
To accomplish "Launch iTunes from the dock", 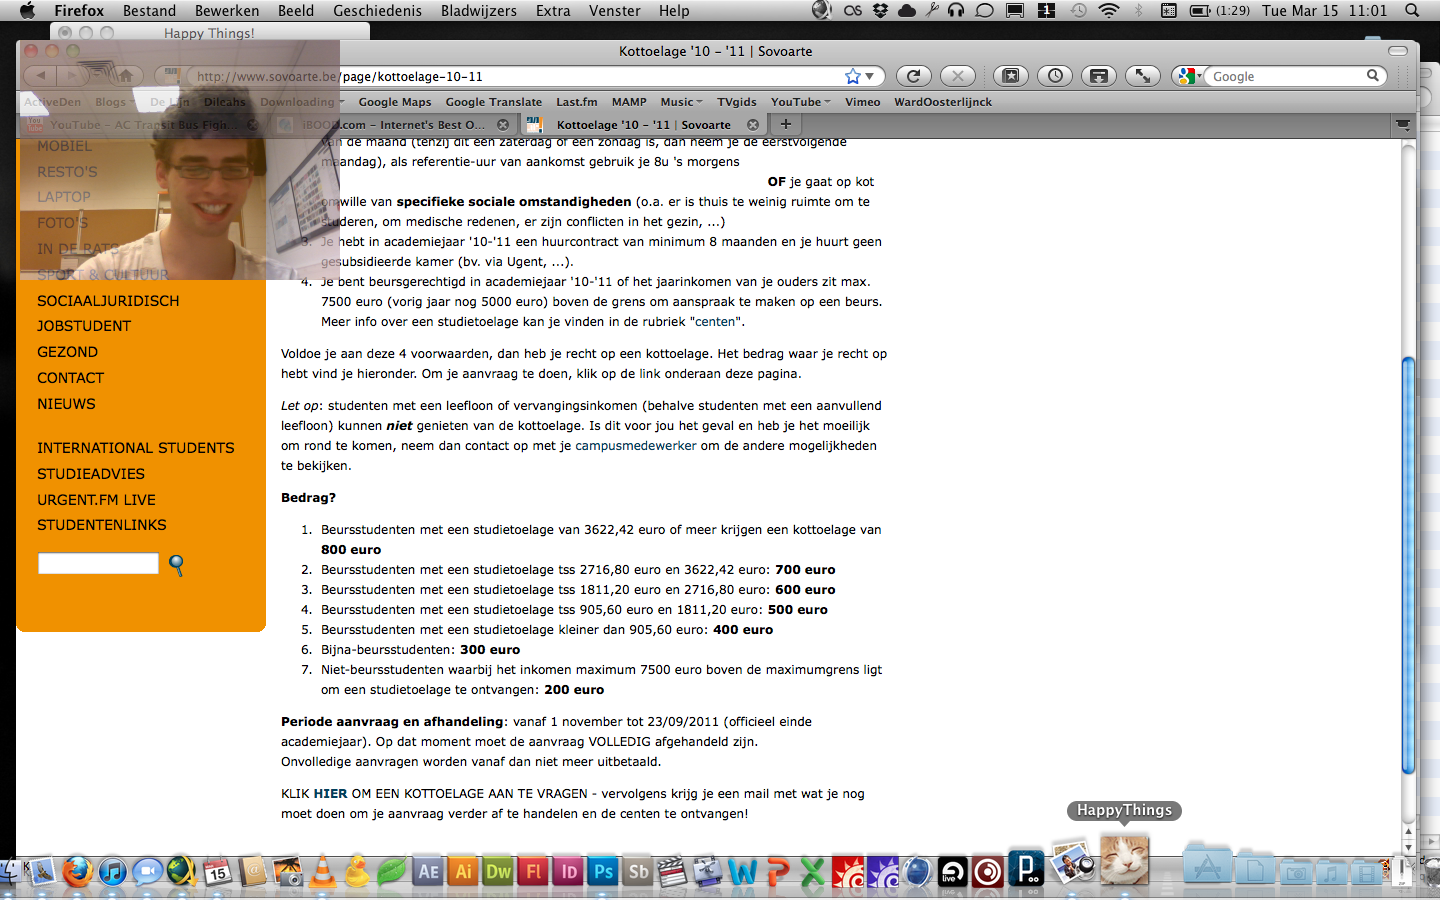I will [x=112, y=871].
